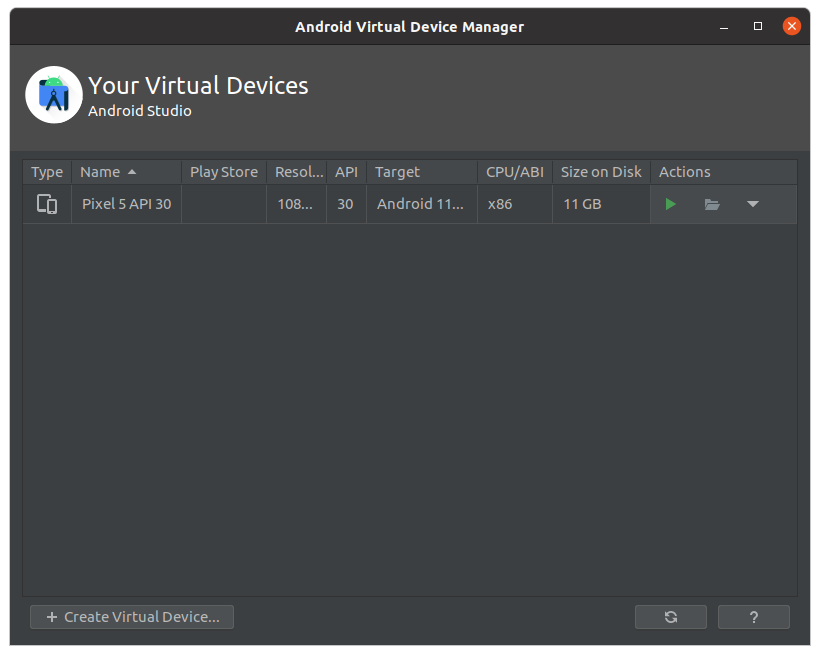Click the Android Studio logo
The image size is (820, 655).
pyautogui.click(x=54, y=95)
